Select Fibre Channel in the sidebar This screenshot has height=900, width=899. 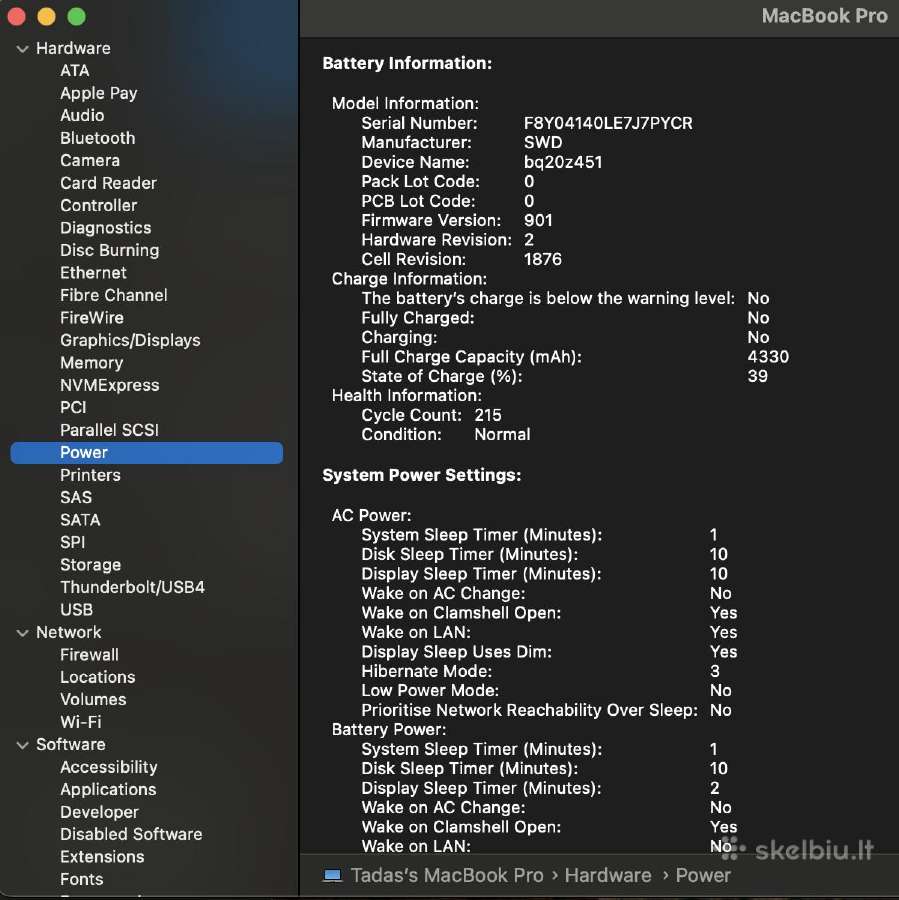point(114,295)
